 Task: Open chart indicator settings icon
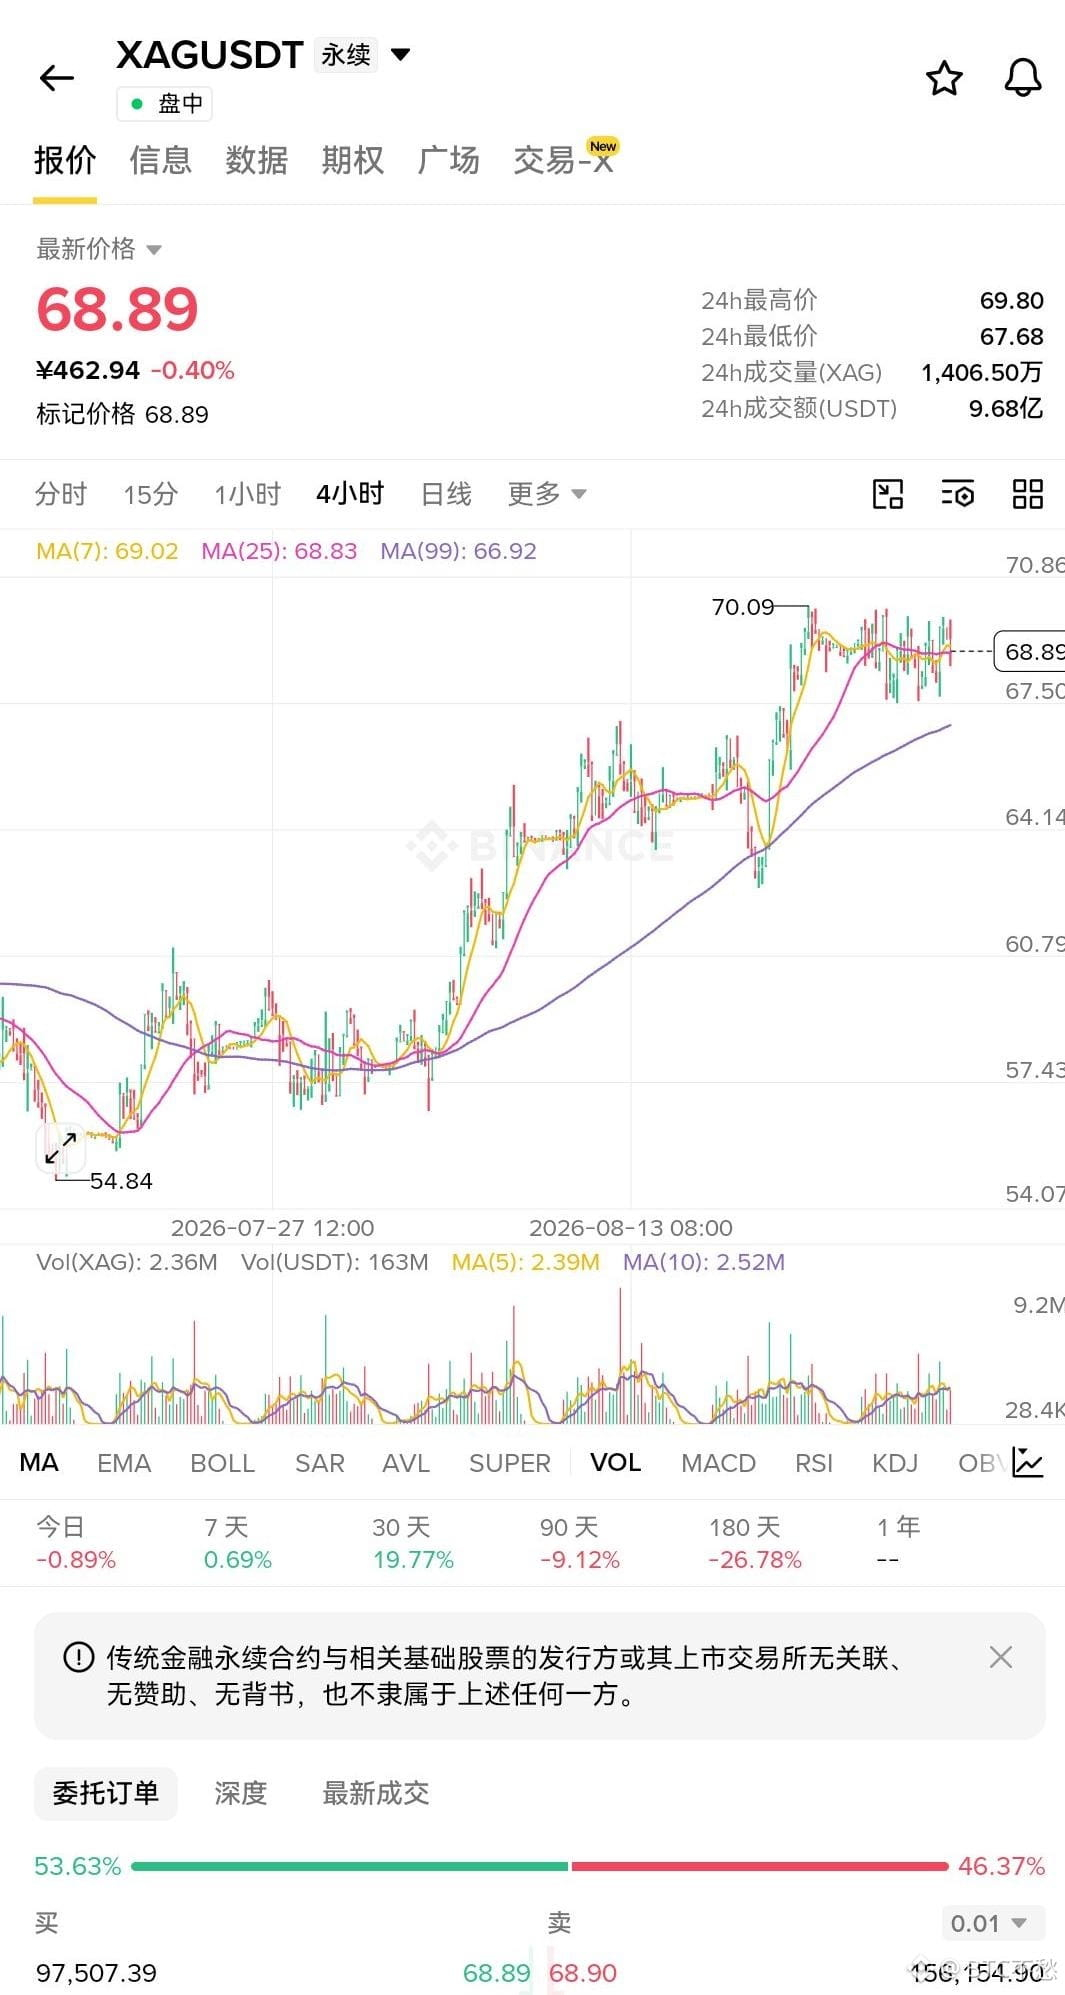958,494
